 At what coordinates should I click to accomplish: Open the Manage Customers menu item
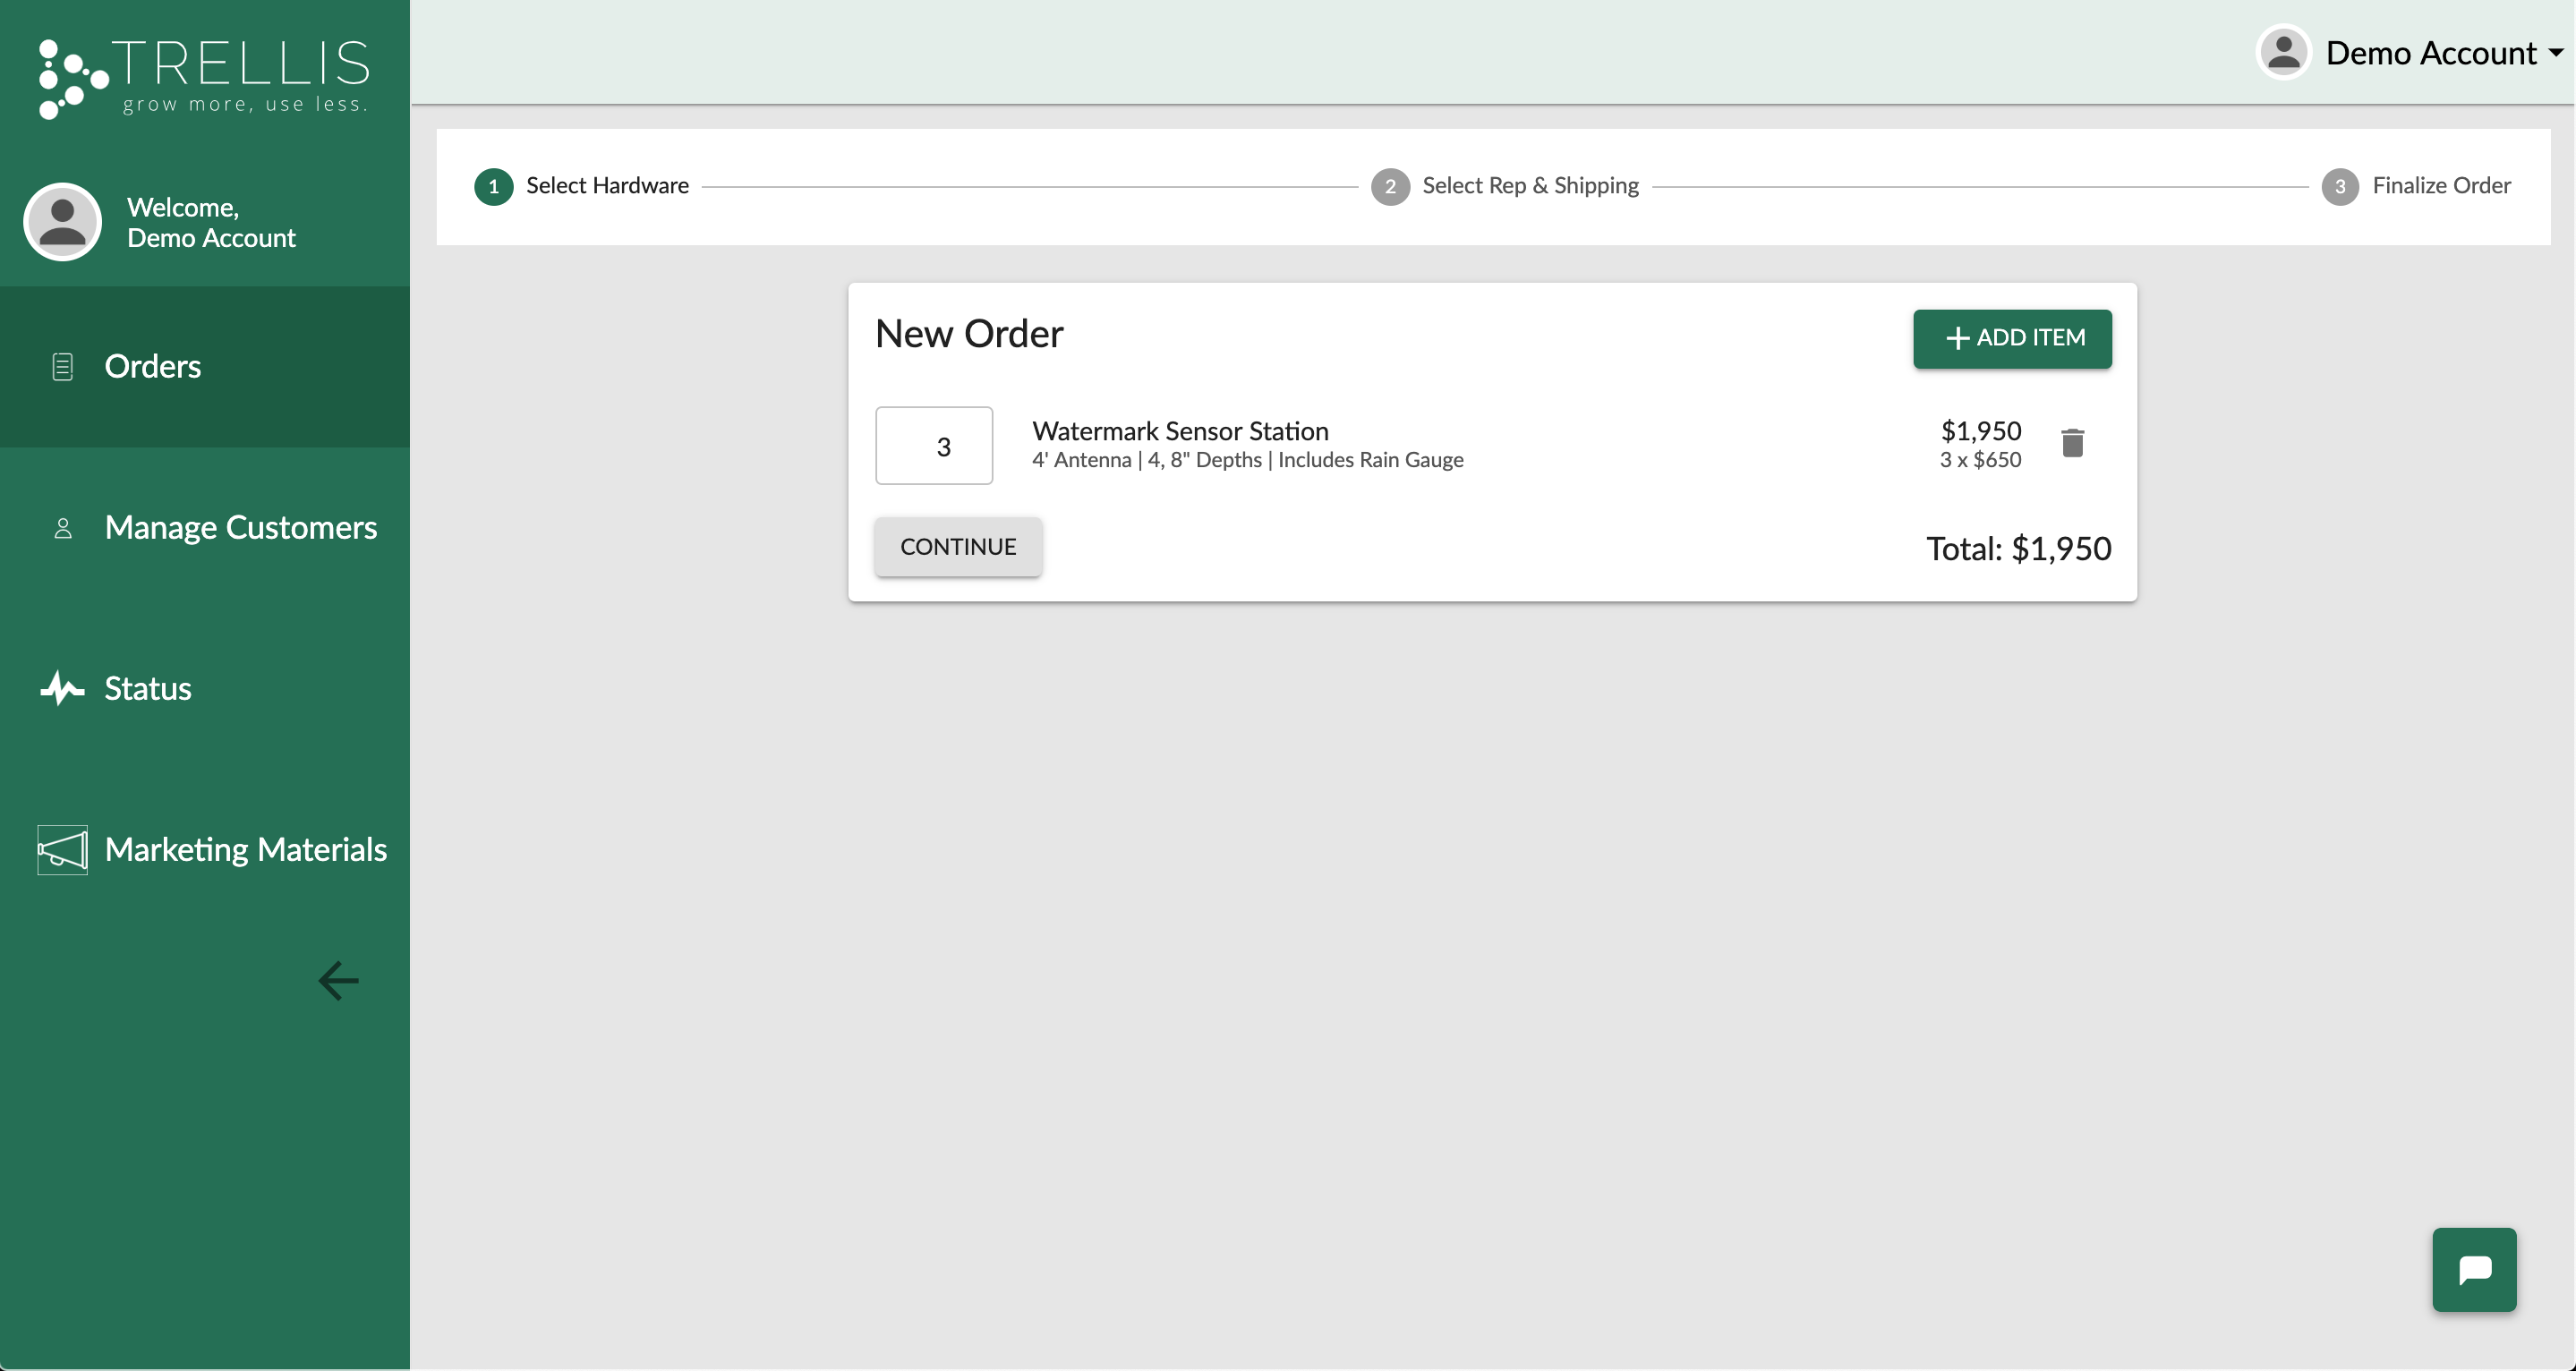click(x=240, y=528)
